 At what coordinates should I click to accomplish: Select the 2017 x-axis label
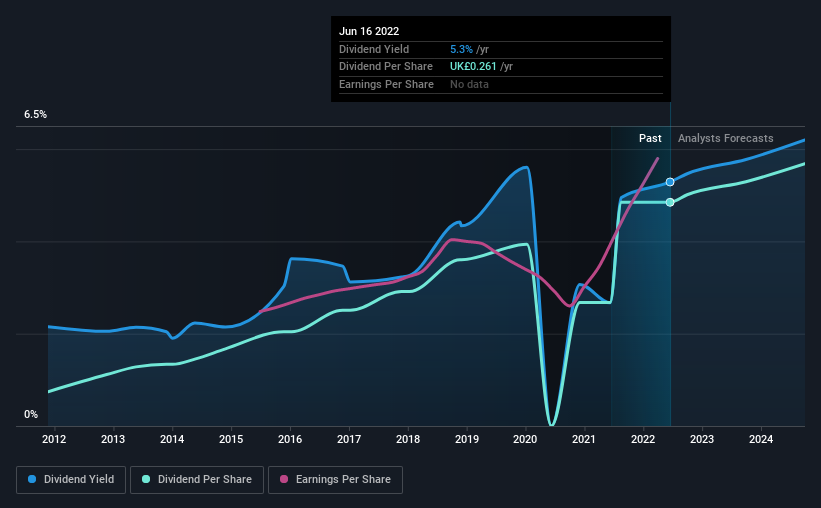click(x=349, y=439)
